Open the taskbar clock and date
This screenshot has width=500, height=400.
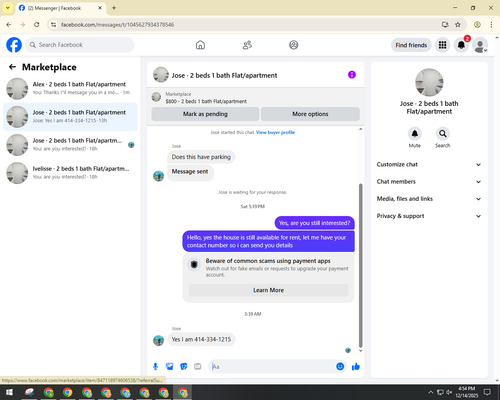(x=466, y=392)
